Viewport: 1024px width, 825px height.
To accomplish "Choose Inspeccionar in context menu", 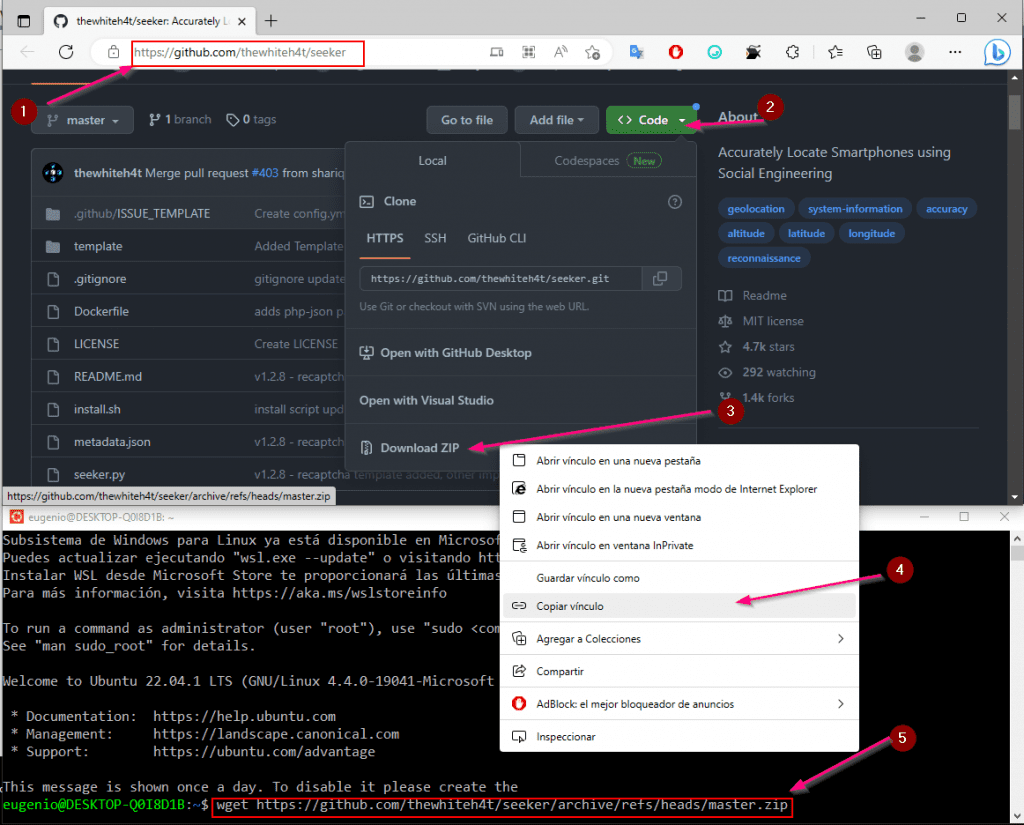I will point(679,737).
